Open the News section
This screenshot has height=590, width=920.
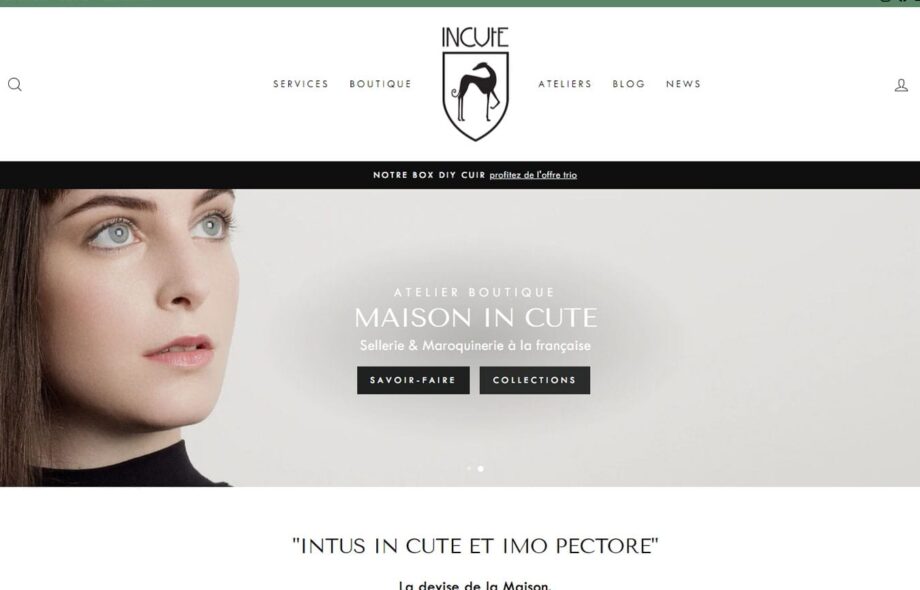click(x=683, y=84)
